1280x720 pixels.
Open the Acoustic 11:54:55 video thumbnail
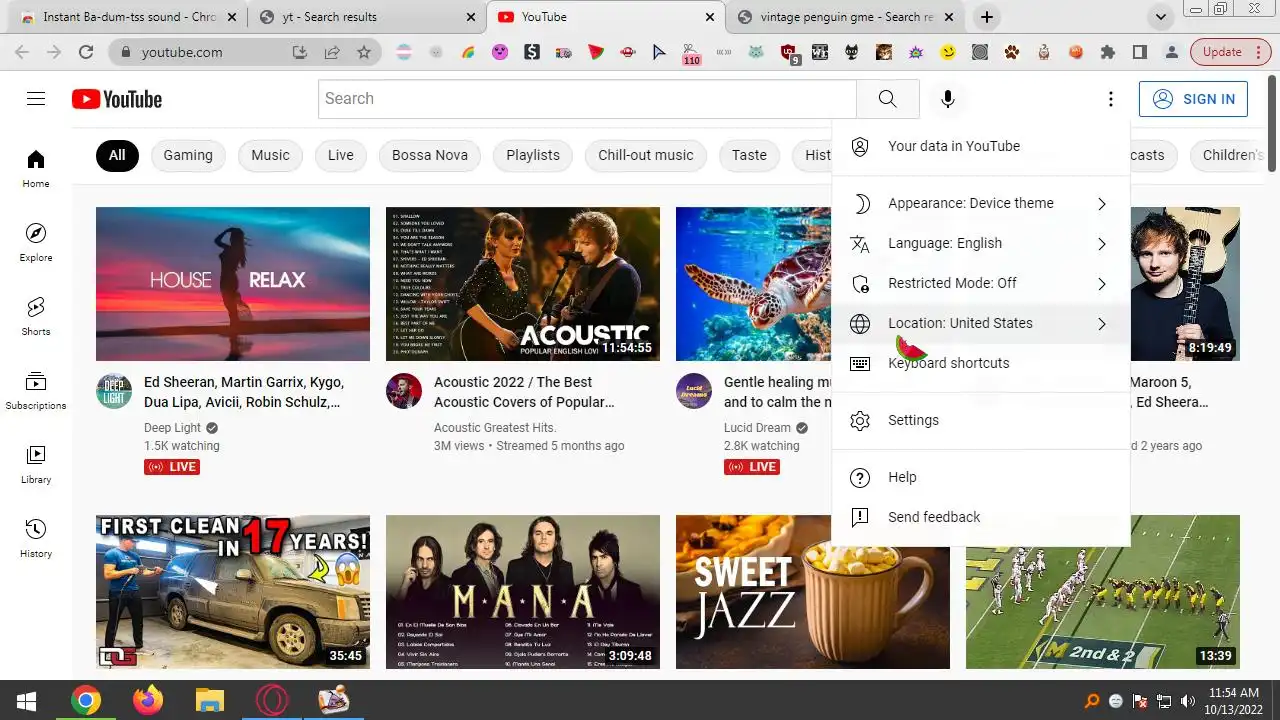(x=523, y=284)
